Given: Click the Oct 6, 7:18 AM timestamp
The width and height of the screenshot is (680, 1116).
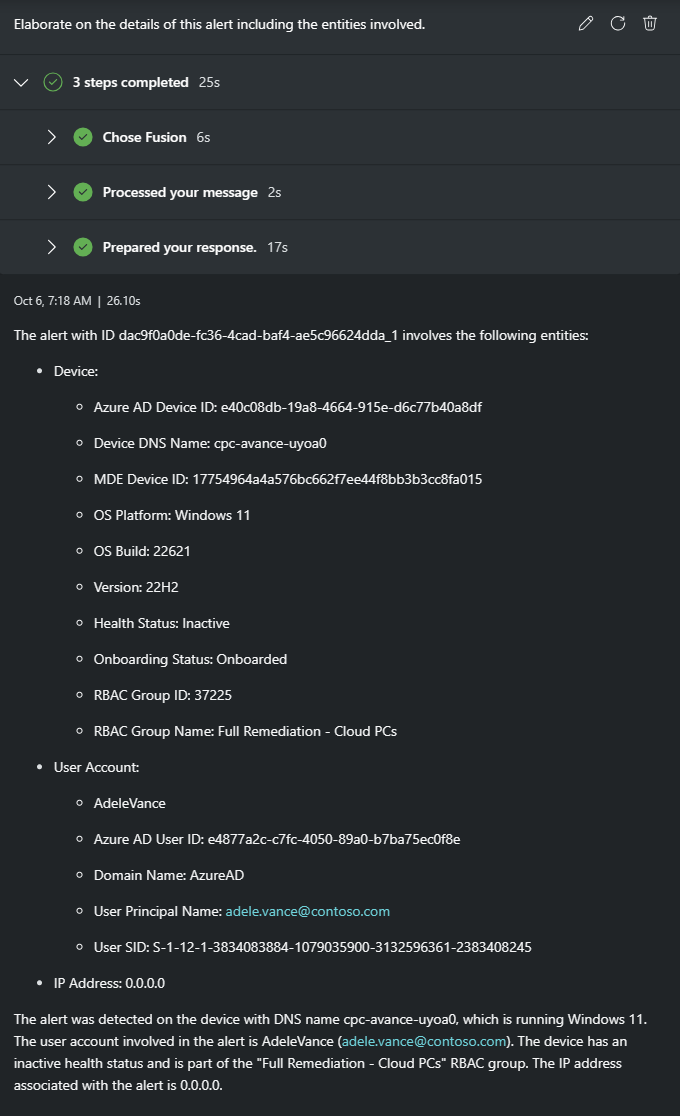Looking at the screenshot, I should tap(52, 300).
